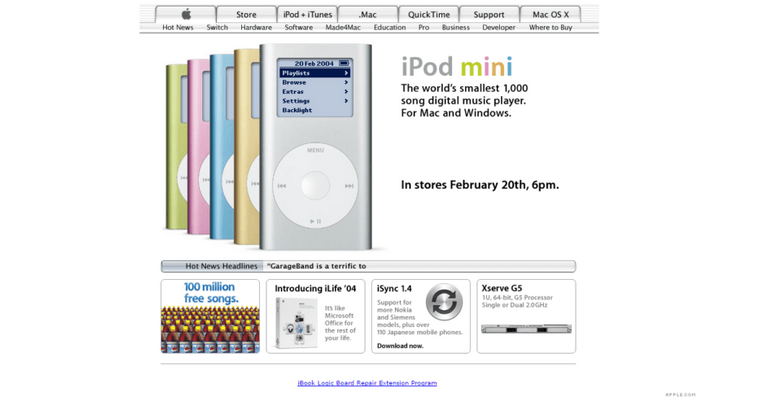Screen dimensions: 760x397
Task: Click the pink iPod mini
Action: click(198, 145)
